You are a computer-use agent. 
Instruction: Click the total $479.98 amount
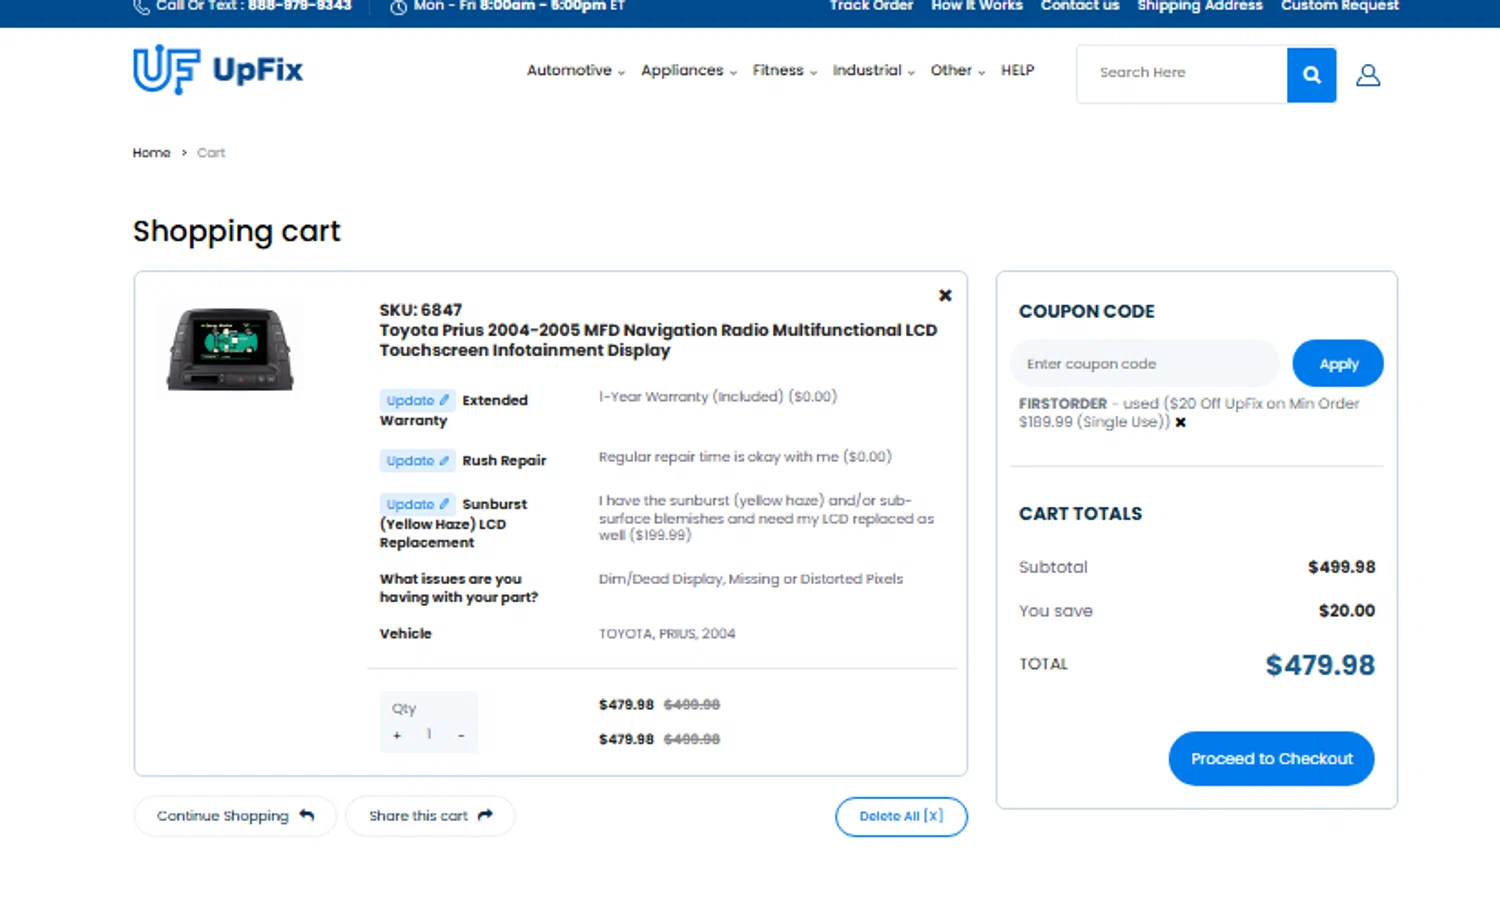[1320, 665]
